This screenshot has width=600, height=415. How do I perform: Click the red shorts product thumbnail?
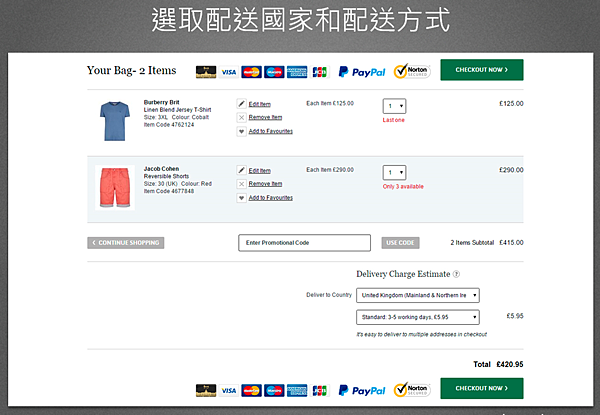pos(115,188)
